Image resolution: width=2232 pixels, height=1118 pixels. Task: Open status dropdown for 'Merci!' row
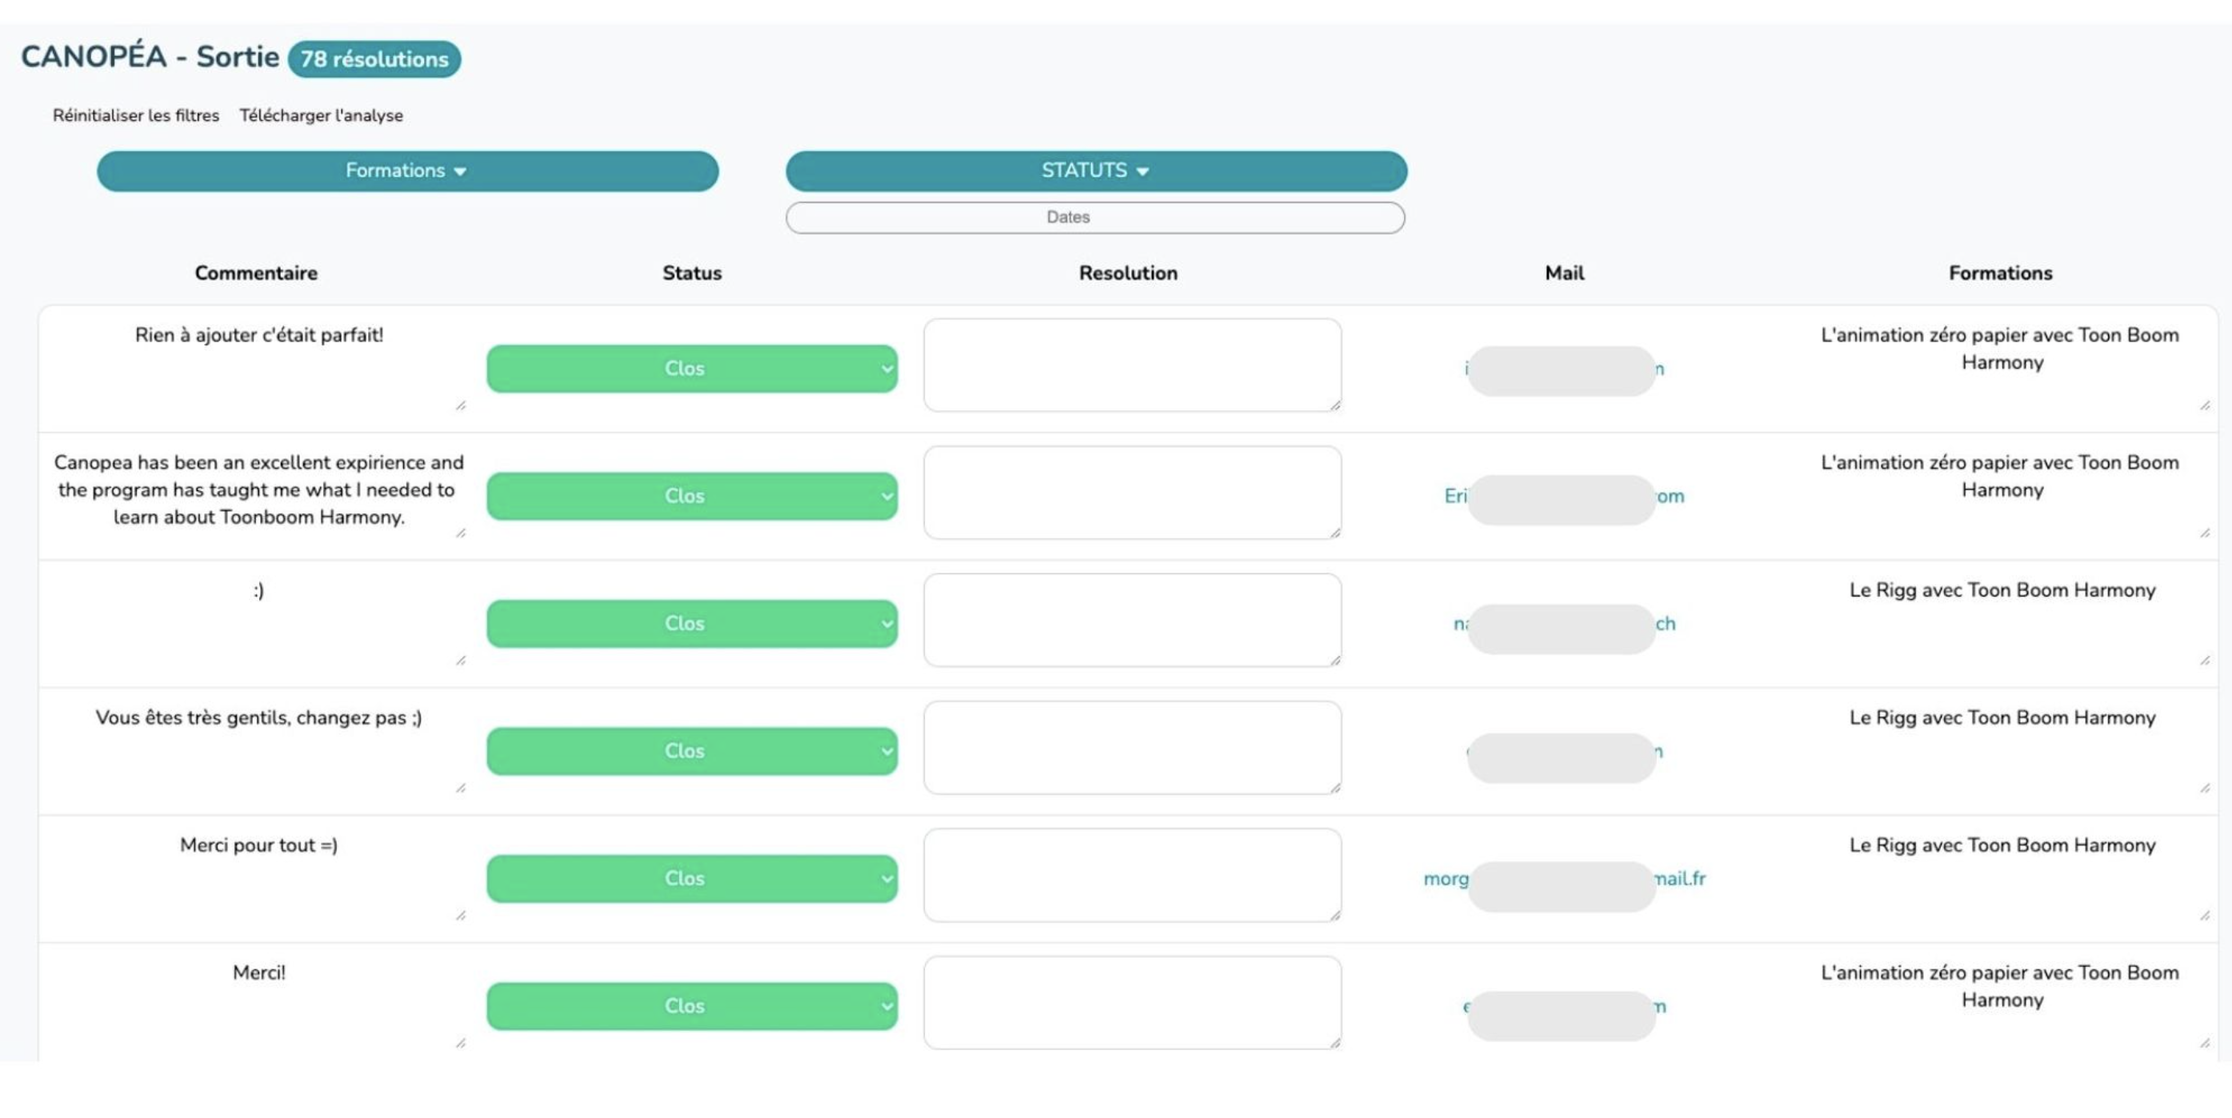click(x=691, y=1006)
